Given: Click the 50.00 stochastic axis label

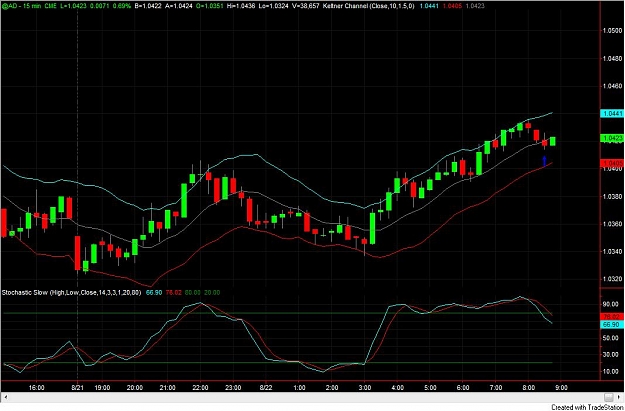Looking at the screenshot, I should coord(612,338).
